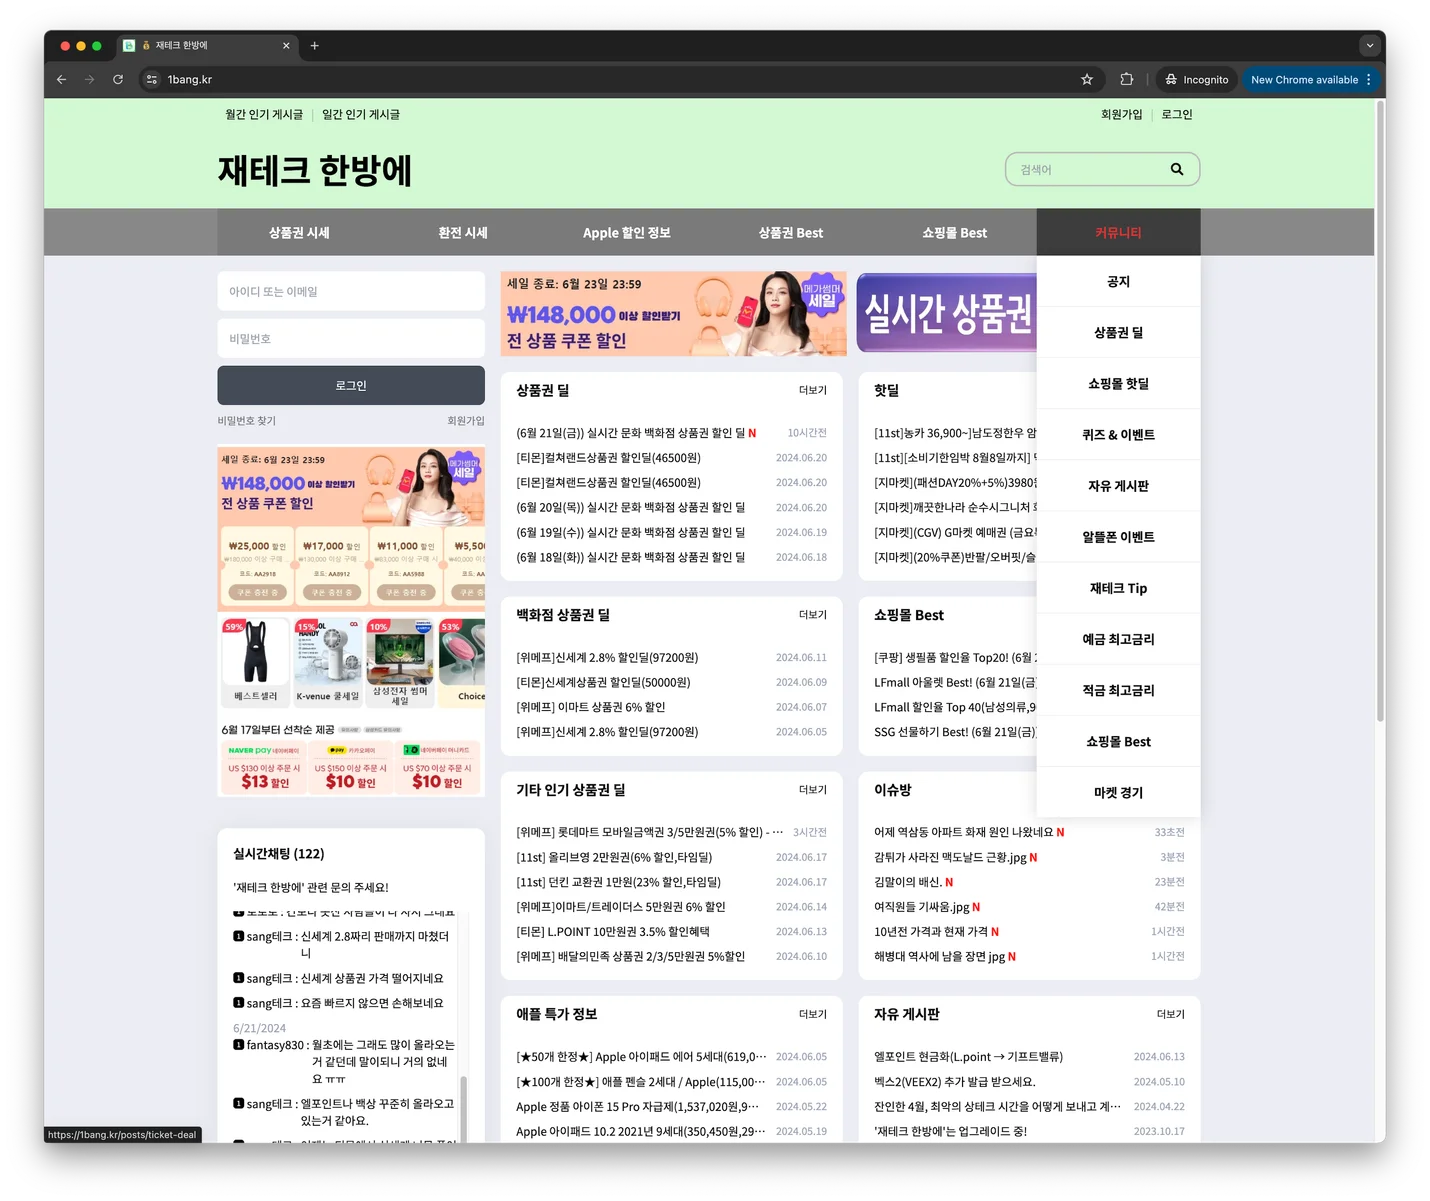Click 비밀번호 찾기 link

[x=247, y=421]
